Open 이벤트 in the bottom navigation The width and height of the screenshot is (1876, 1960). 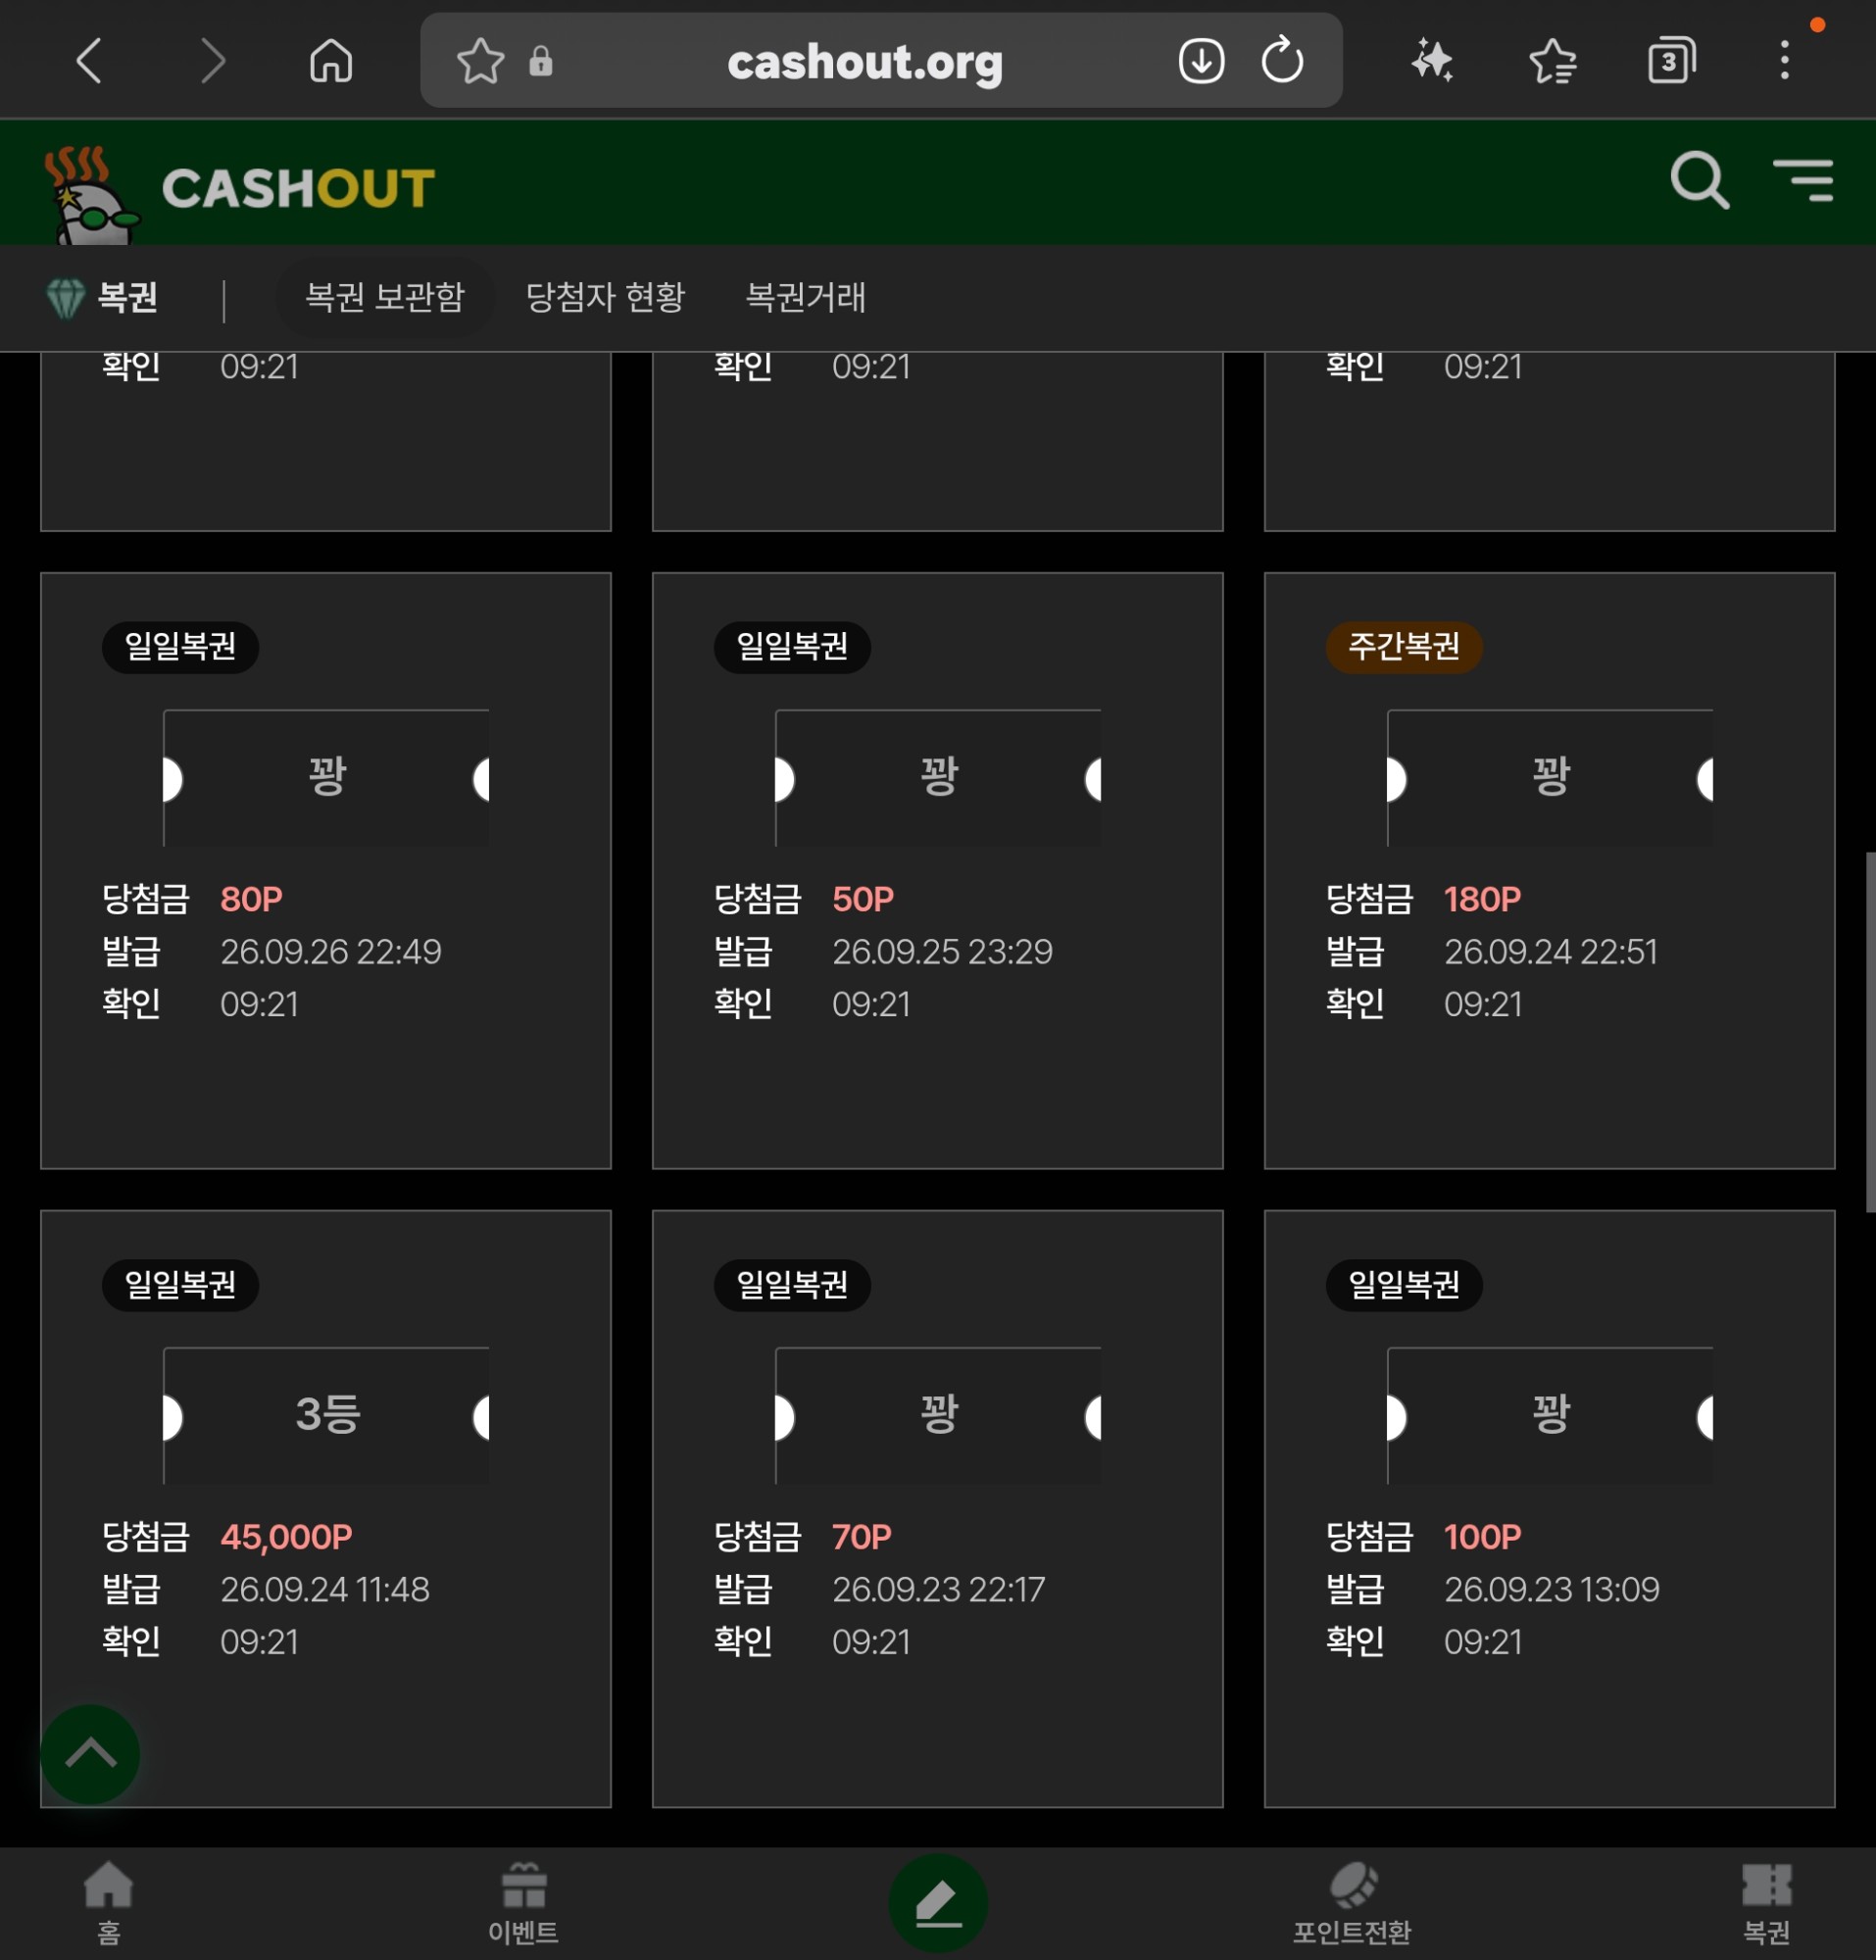click(523, 1903)
